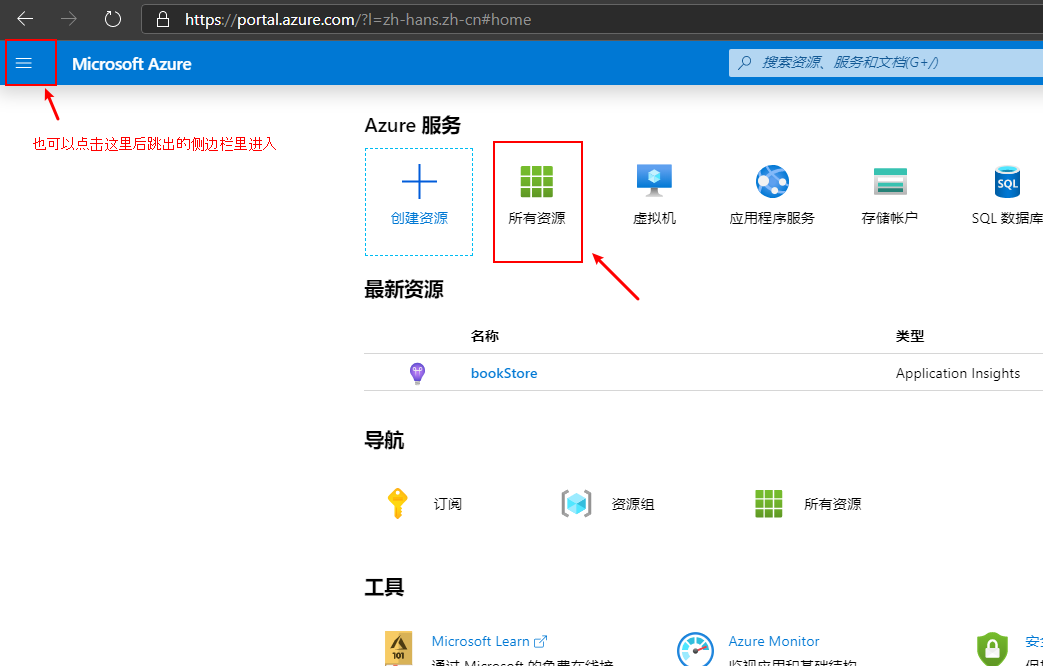Click the search magnifier icon

(745, 63)
